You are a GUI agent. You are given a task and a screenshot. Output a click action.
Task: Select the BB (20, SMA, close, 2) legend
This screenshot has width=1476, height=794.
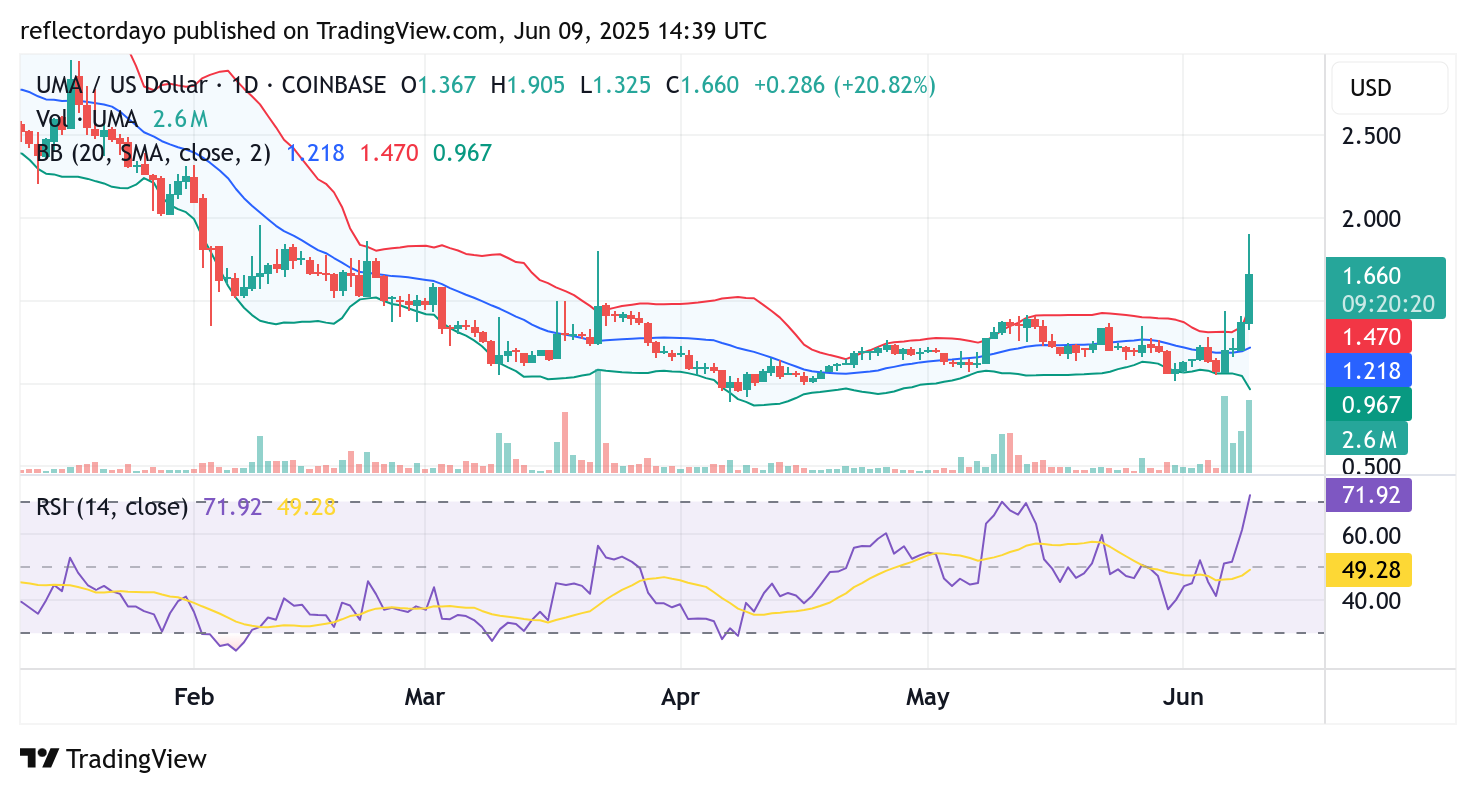tap(154, 153)
